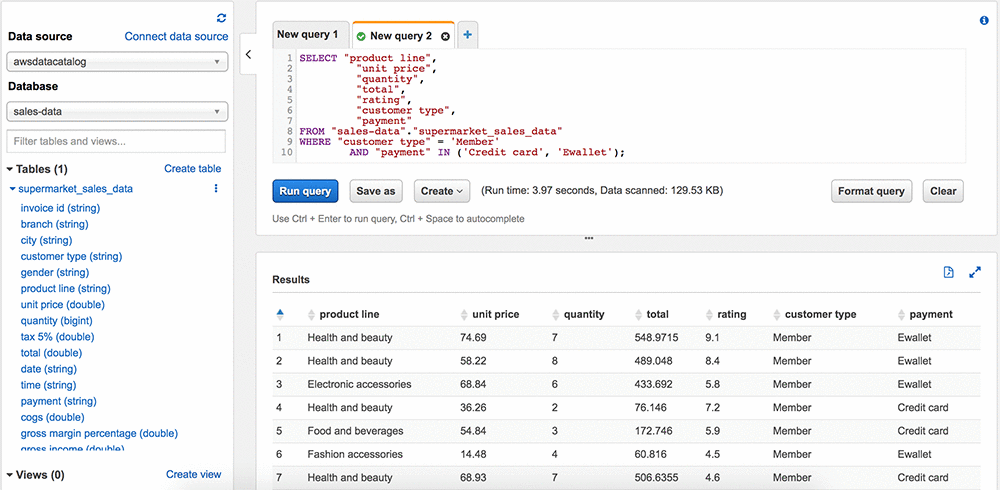Image resolution: width=1000 pixels, height=490 pixels.
Task: Click into the SQL query editor
Action: click(619, 106)
